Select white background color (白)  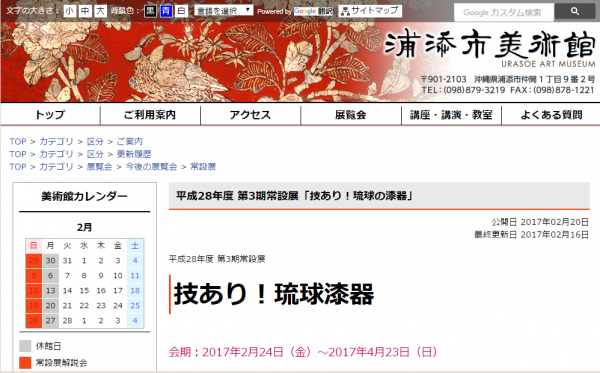pyautogui.click(x=181, y=11)
